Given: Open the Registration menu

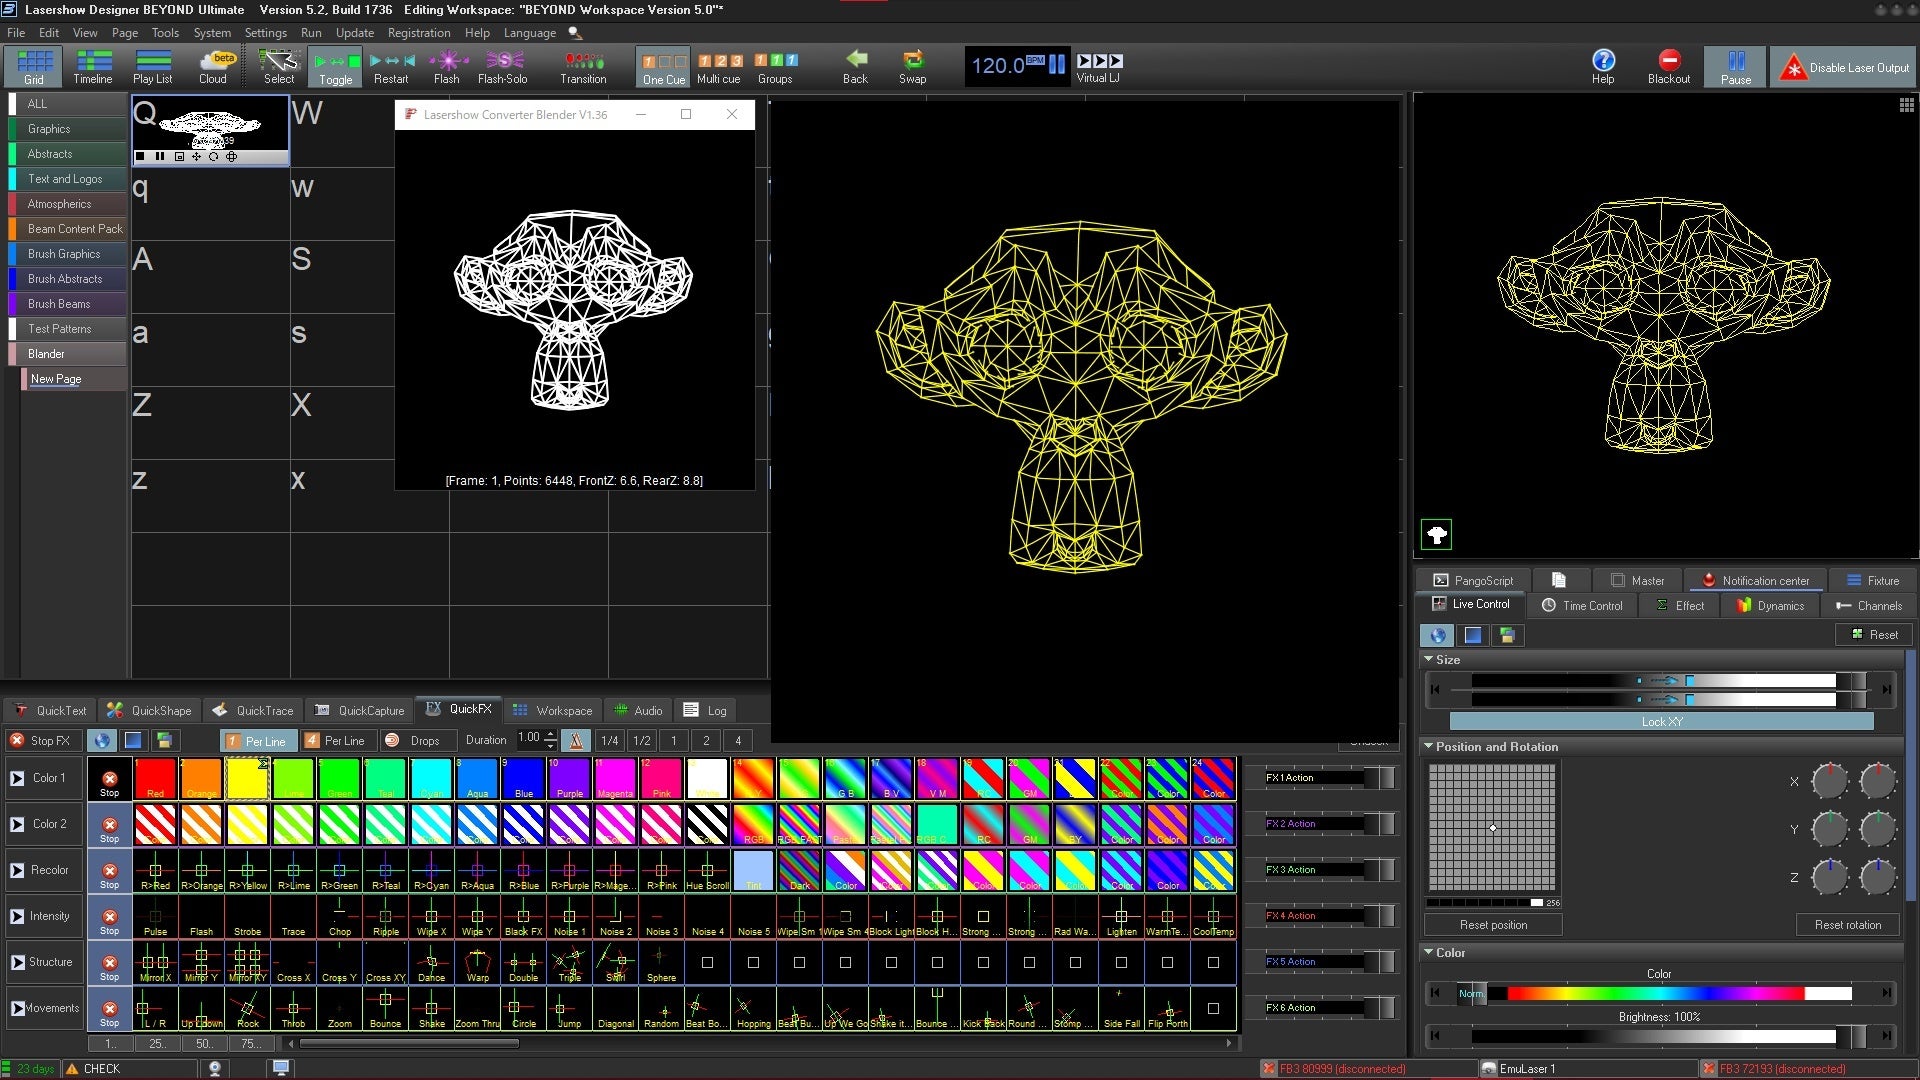Looking at the screenshot, I should [418, 33].
